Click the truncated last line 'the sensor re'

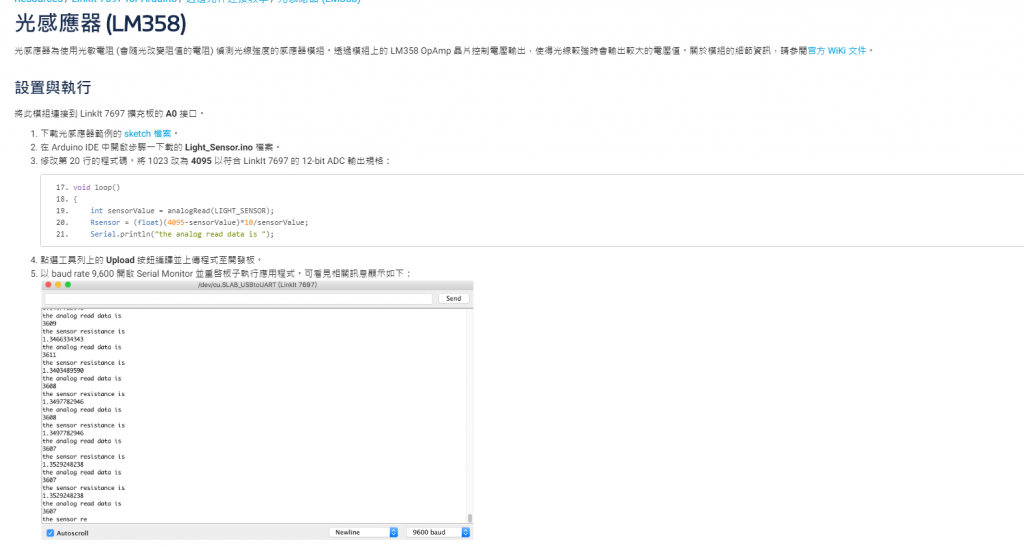(x=65, y=520)
